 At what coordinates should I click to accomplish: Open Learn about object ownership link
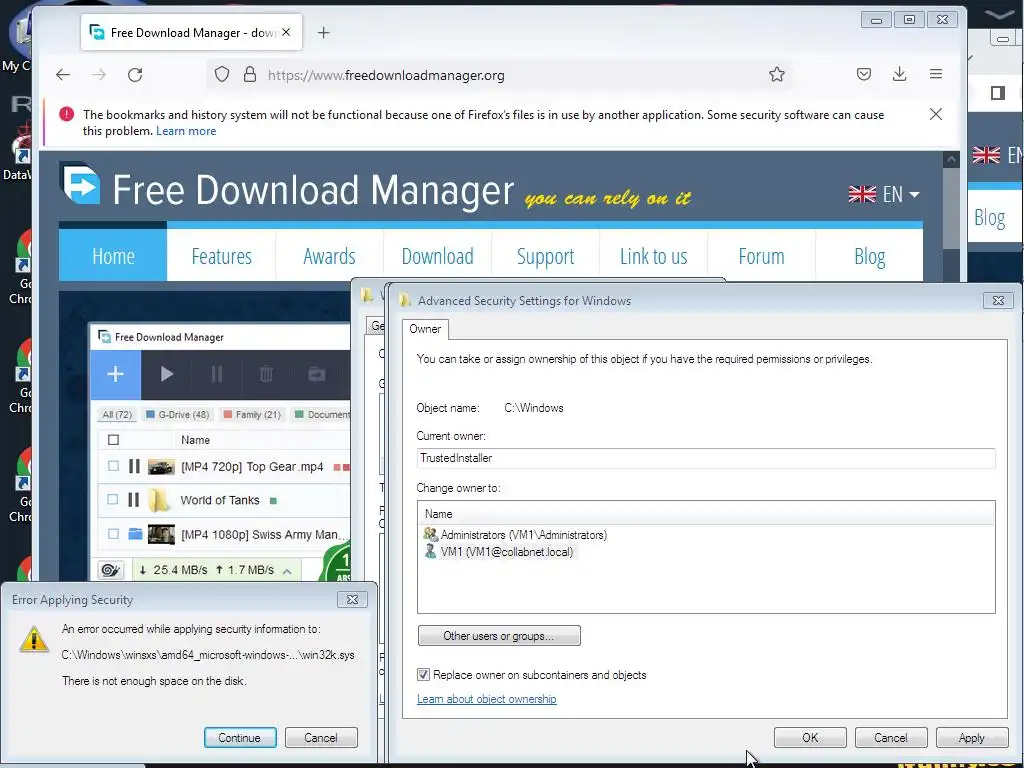click(x=487, y=699)
